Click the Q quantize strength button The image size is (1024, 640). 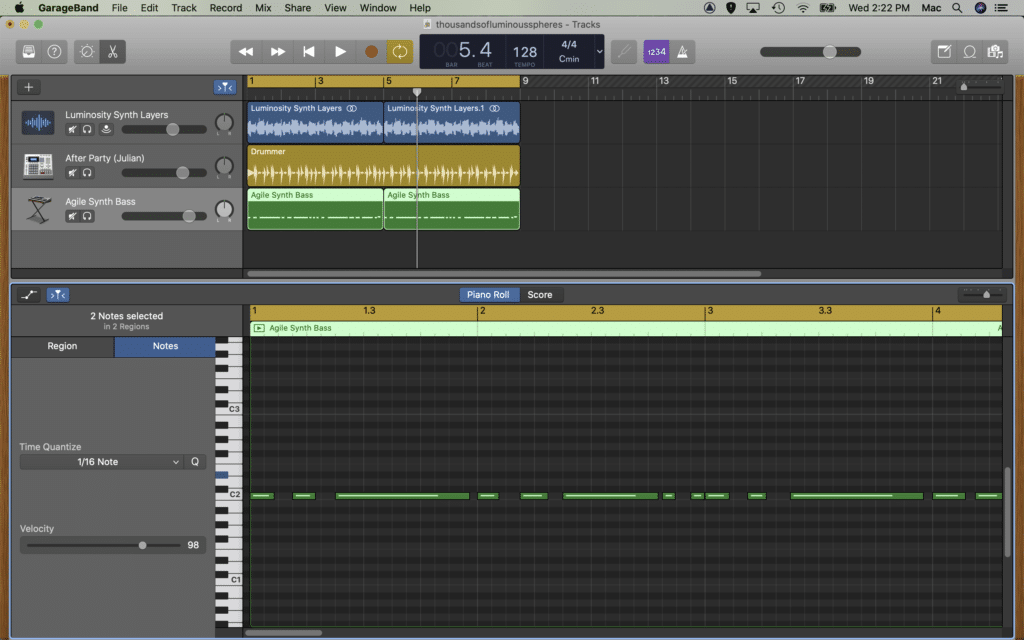[x=193, y=462]
